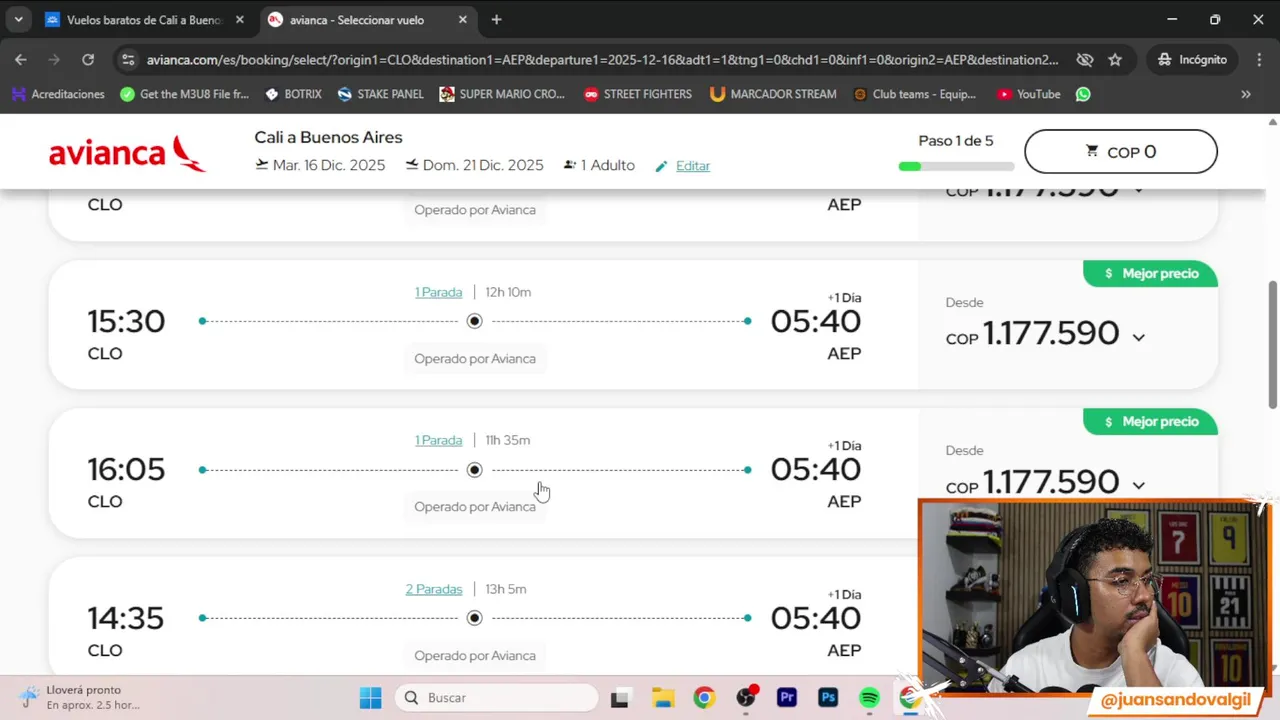Bookmark this page with star icon
Screen dimensions: 1280x720
pos(1115,60)
